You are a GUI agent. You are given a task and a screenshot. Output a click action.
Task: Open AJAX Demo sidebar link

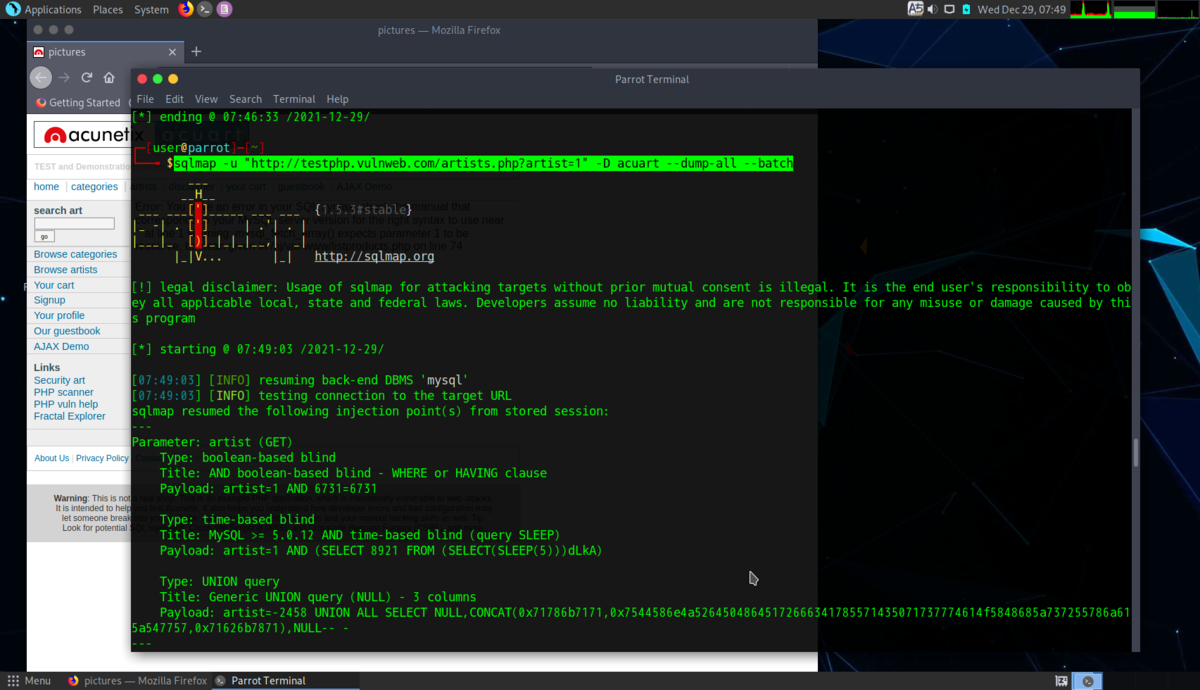pos(61,346)
